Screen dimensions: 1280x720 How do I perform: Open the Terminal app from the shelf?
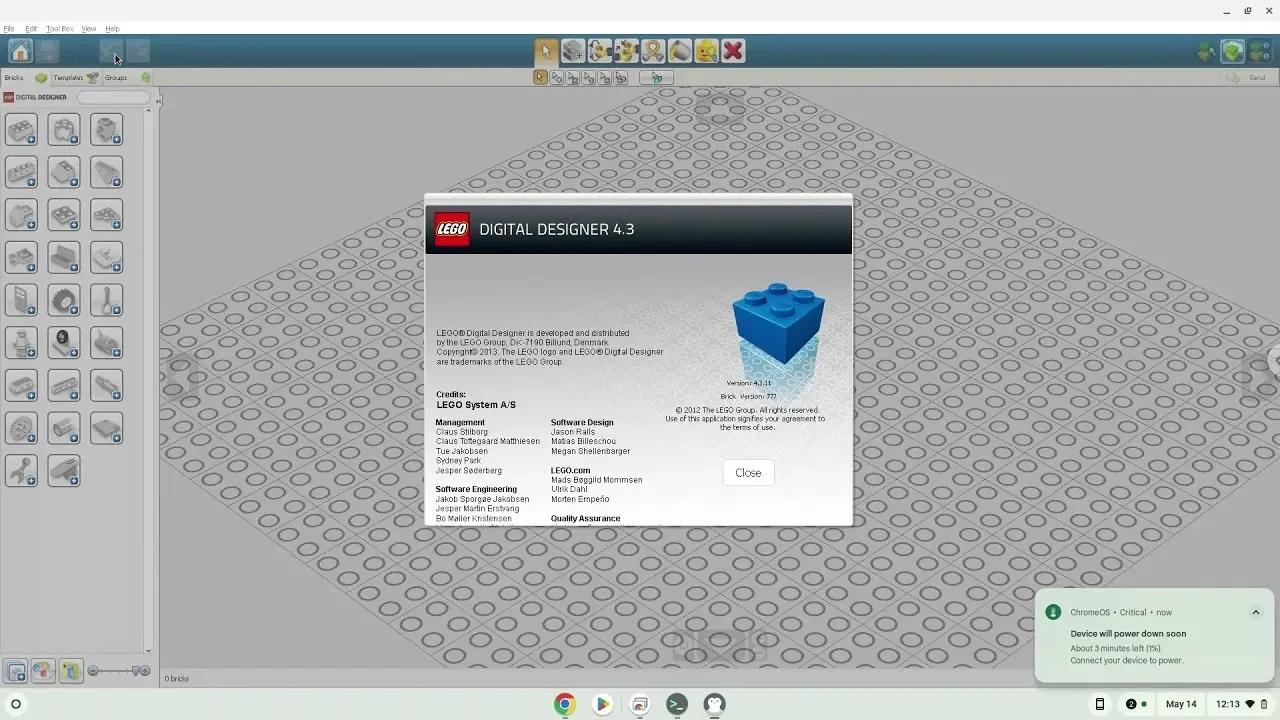click(677, 704)
